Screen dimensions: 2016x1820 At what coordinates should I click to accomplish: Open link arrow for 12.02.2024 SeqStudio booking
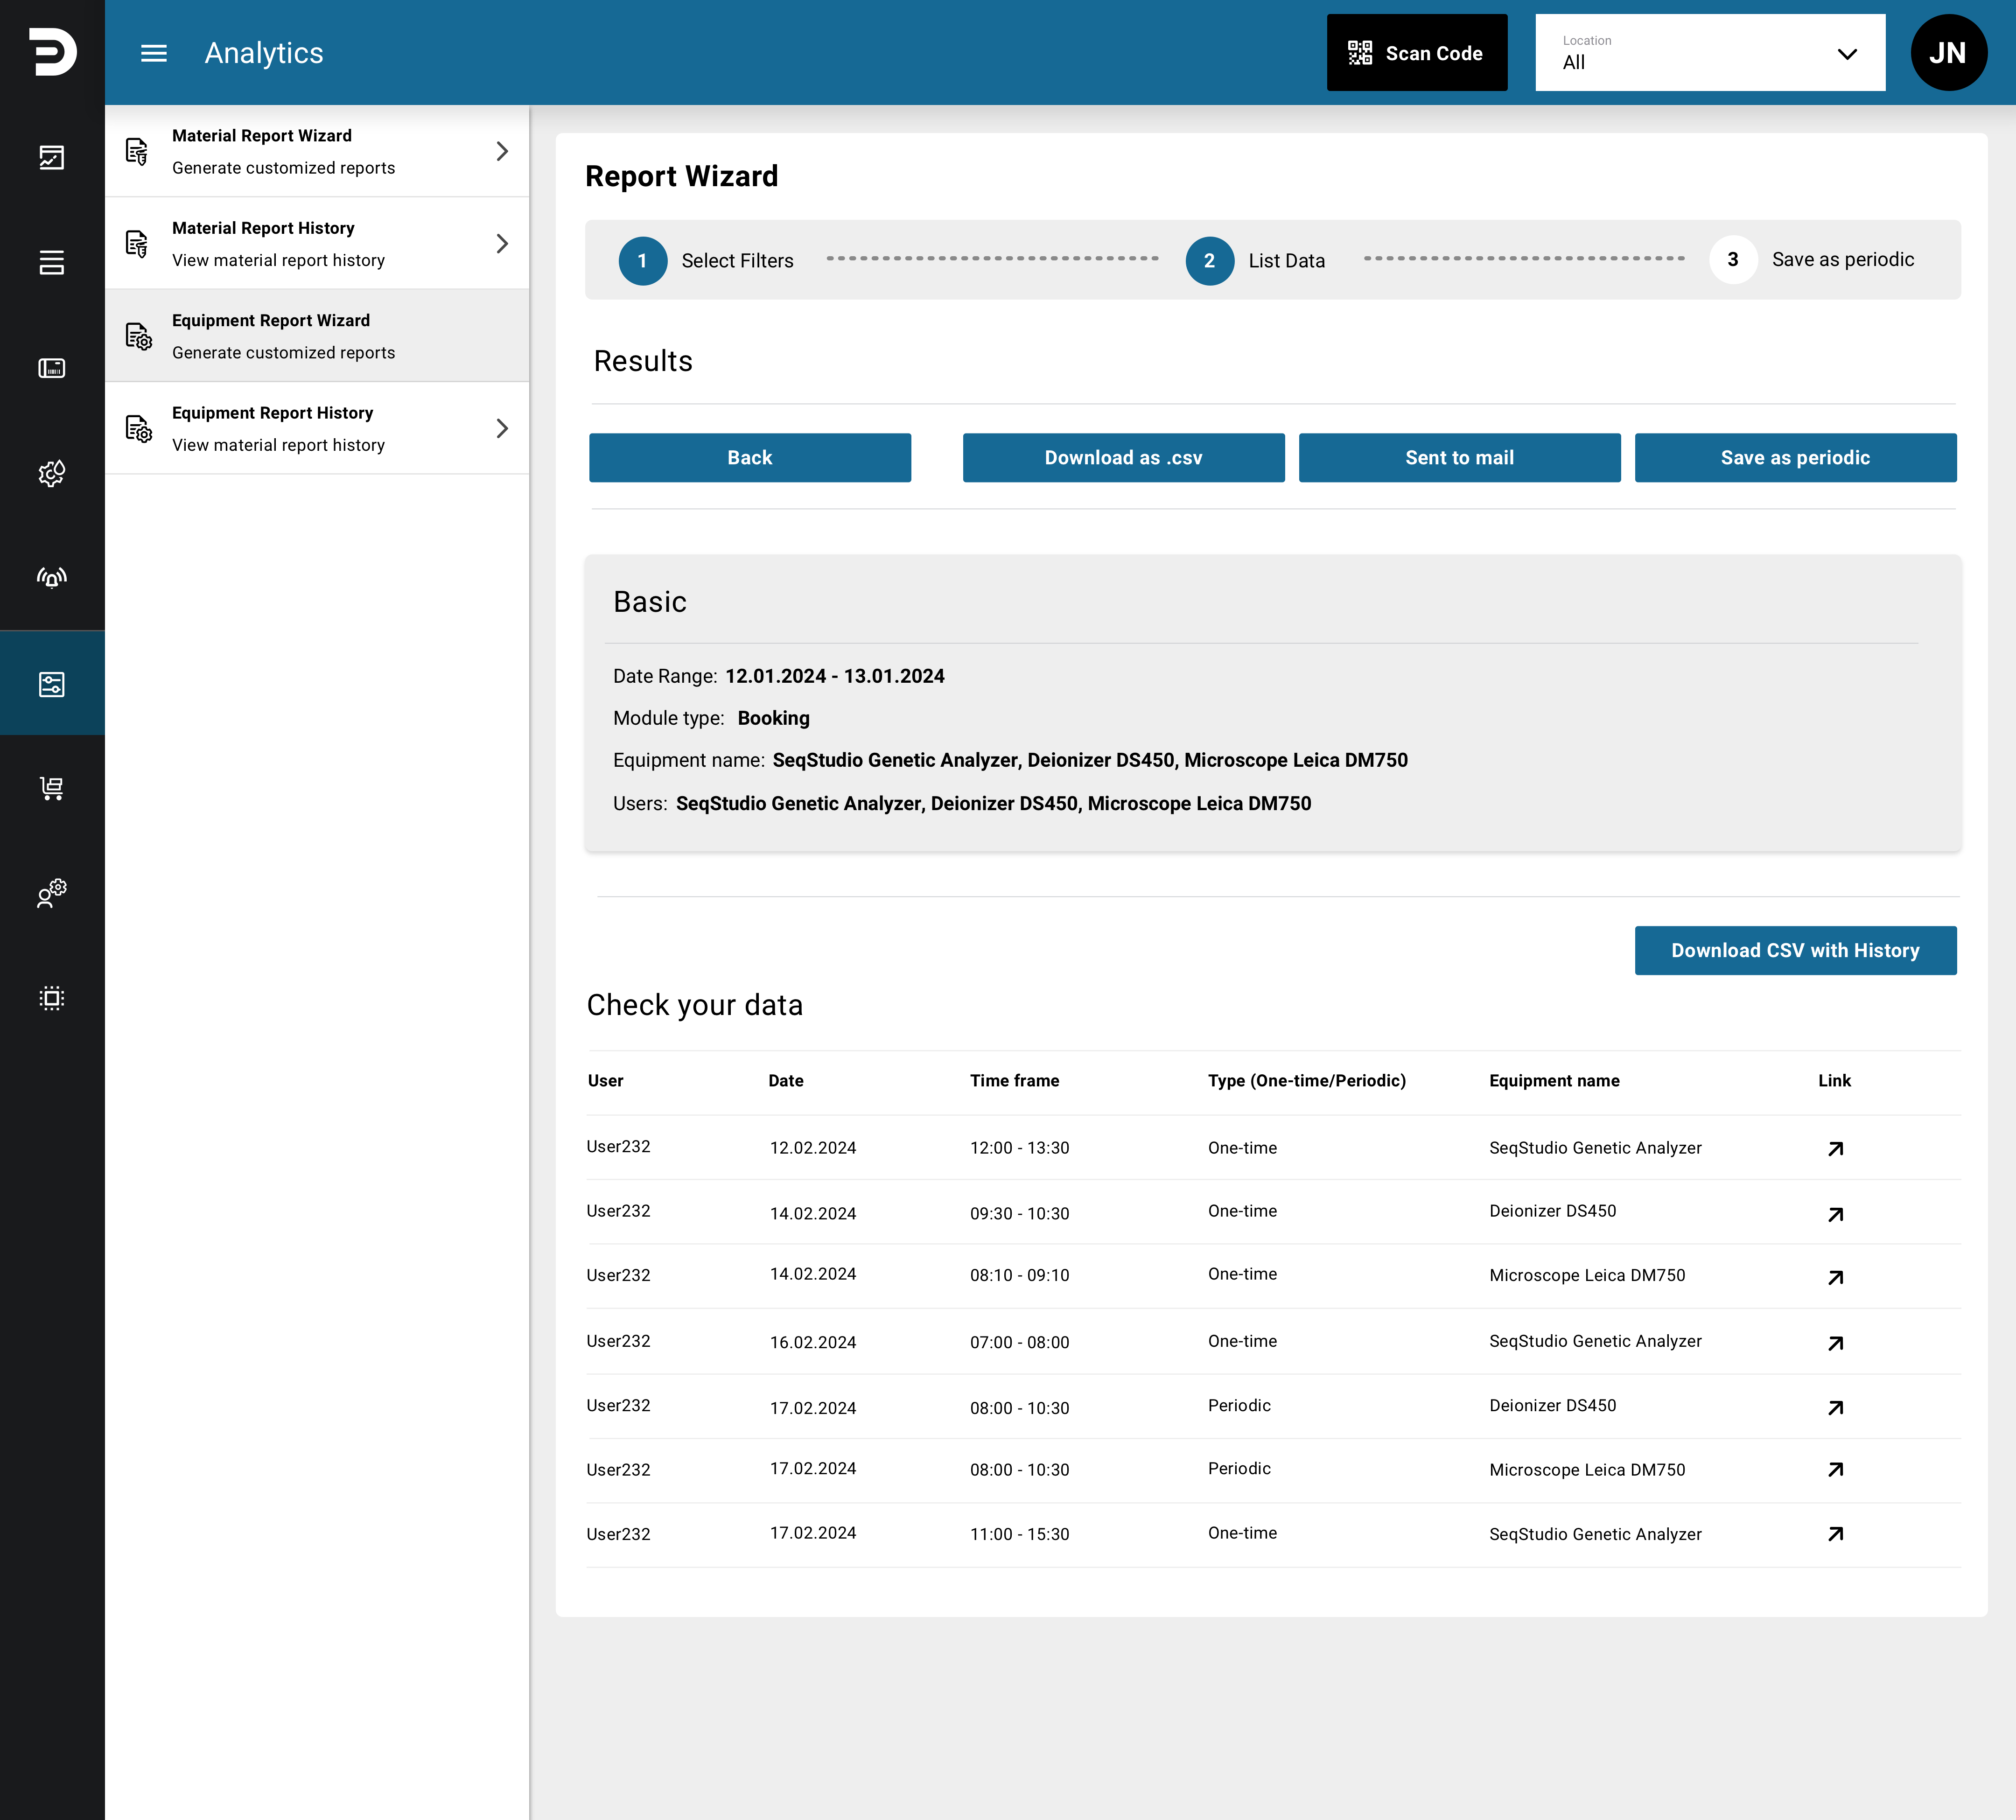[x=1835, y=1149]
